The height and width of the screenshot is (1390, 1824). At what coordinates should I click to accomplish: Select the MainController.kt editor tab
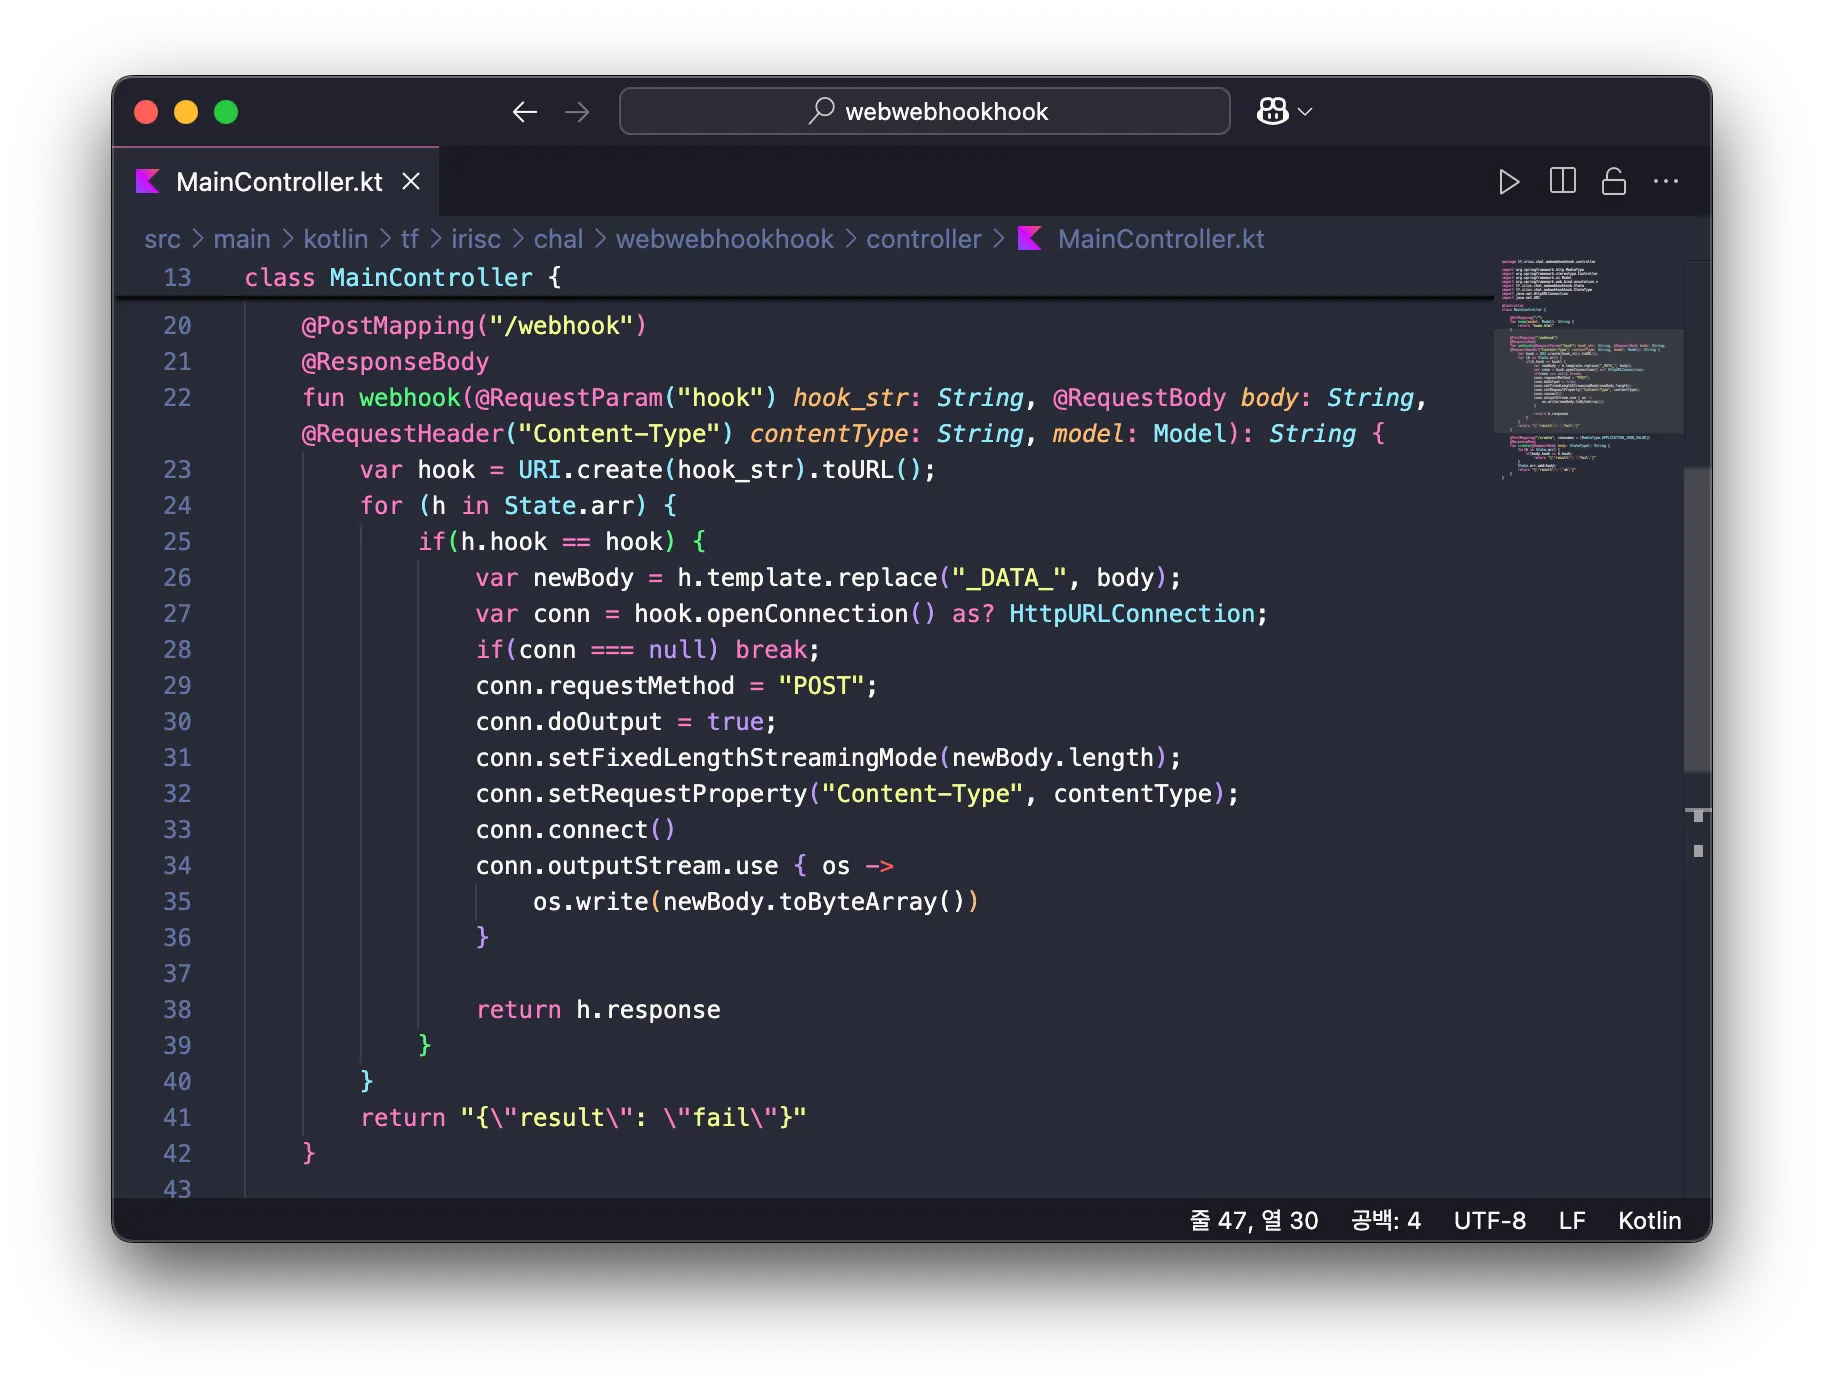coord(278,182)
